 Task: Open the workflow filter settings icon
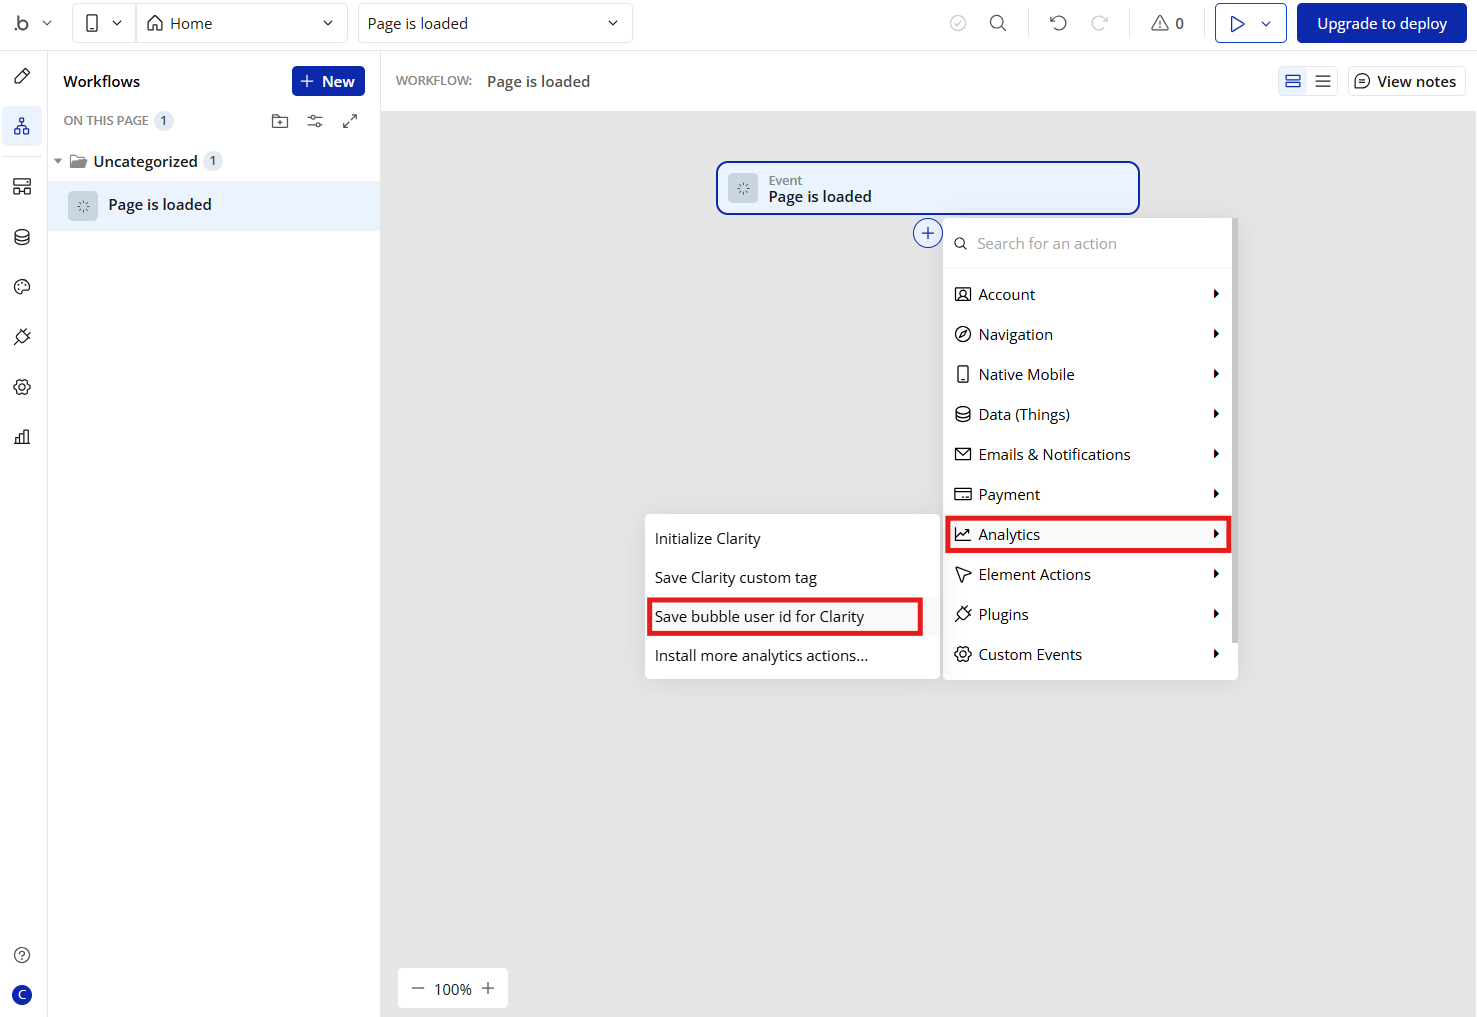click(x=315, y=121)
